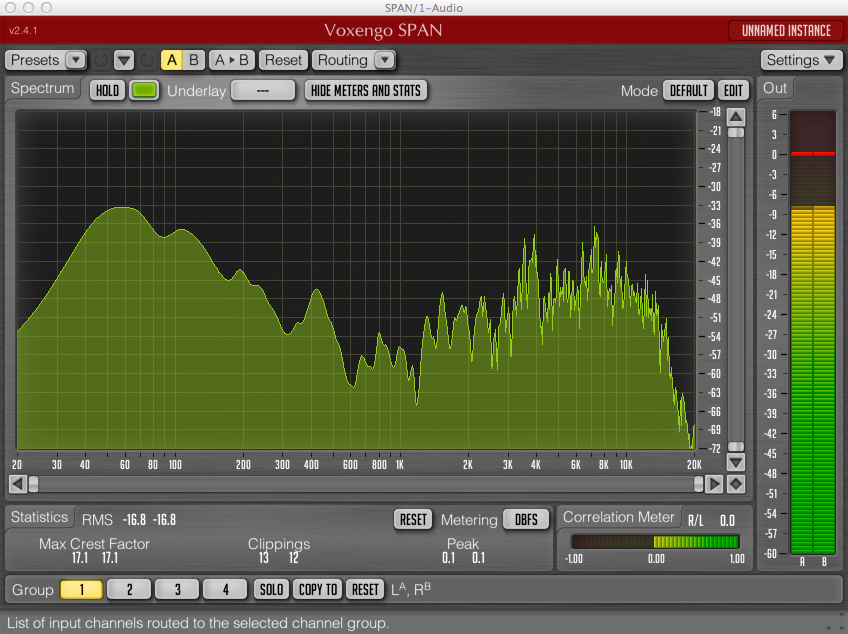The height and width of the screenshot is (634, 848).
Task: Open the Default mode selector
Action: tap(688, 90)
